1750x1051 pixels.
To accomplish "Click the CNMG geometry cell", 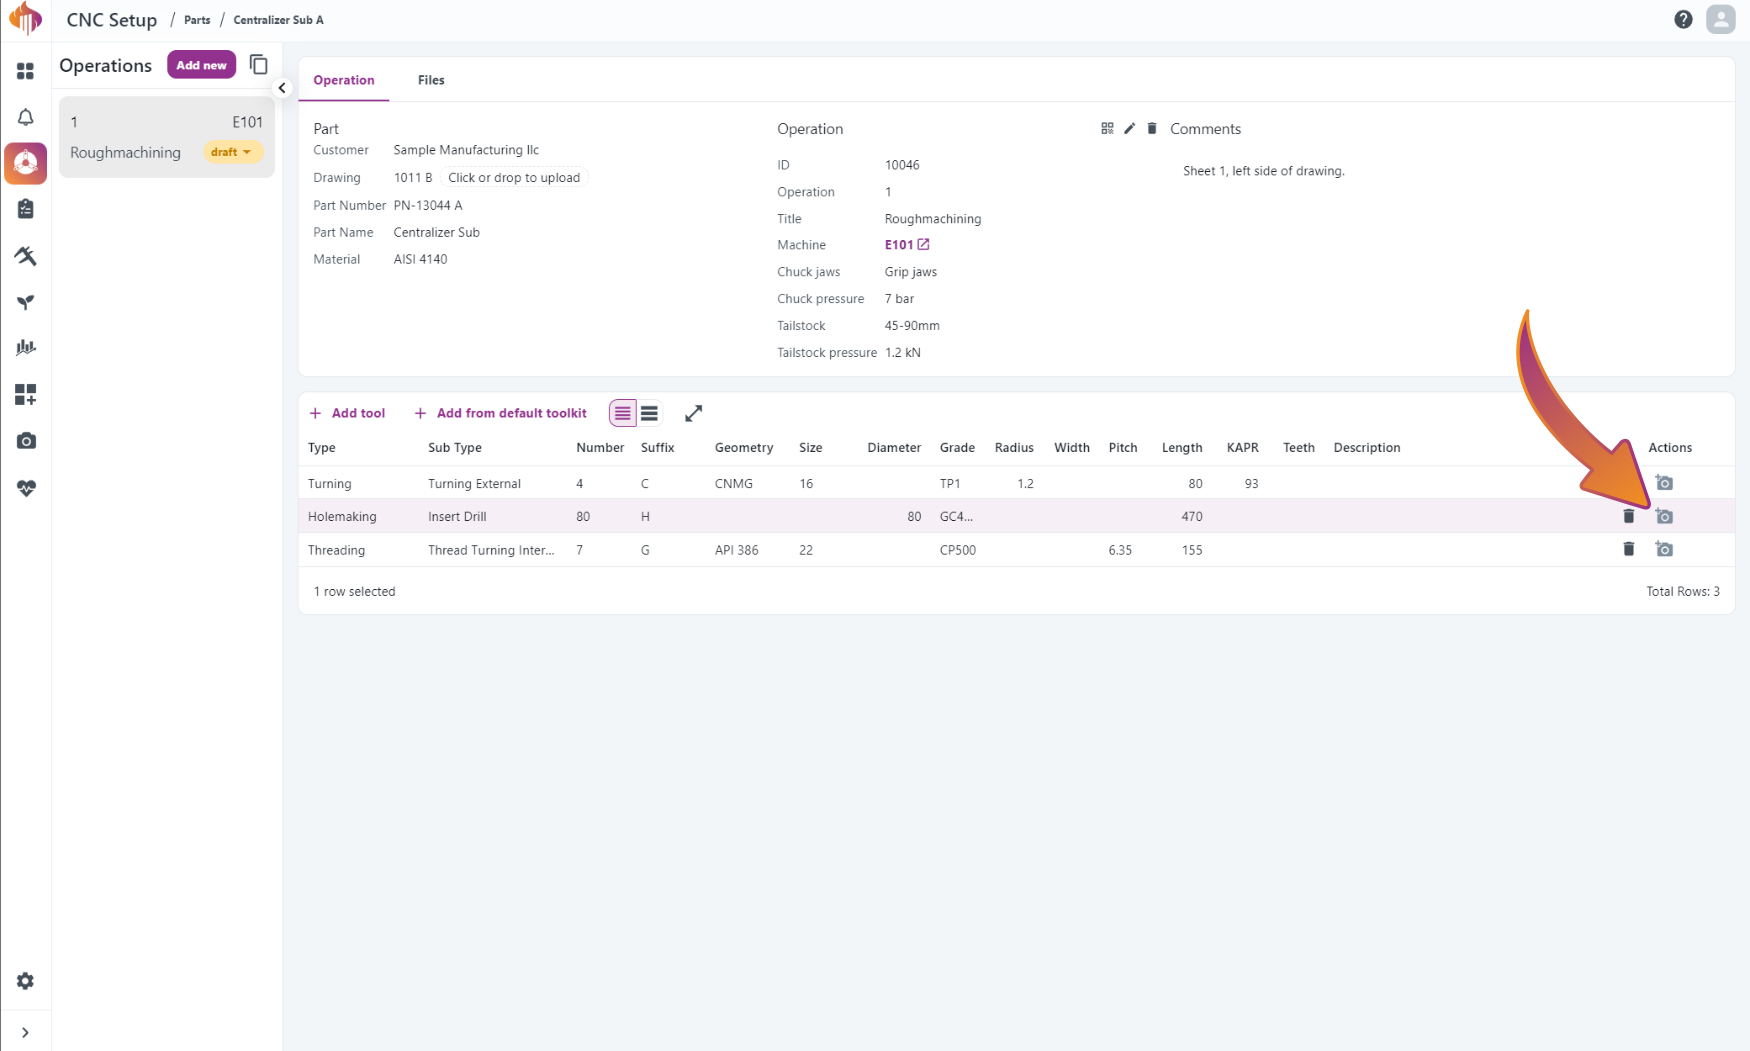I will [x=734, y=484].
